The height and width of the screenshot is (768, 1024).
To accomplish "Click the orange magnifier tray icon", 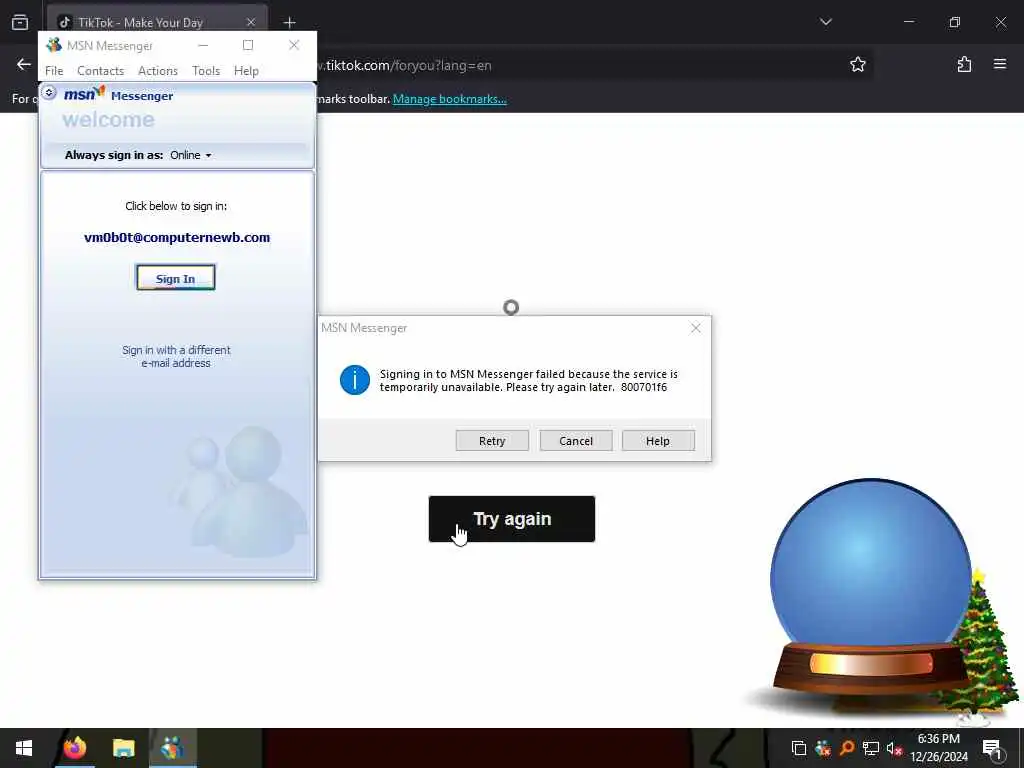I will (x=847, y=748).
